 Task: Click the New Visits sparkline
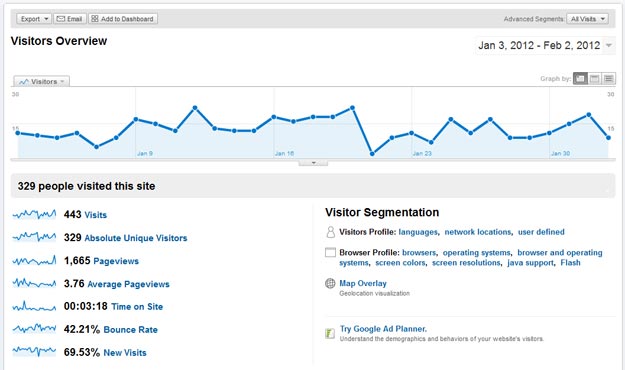[34, 351]
